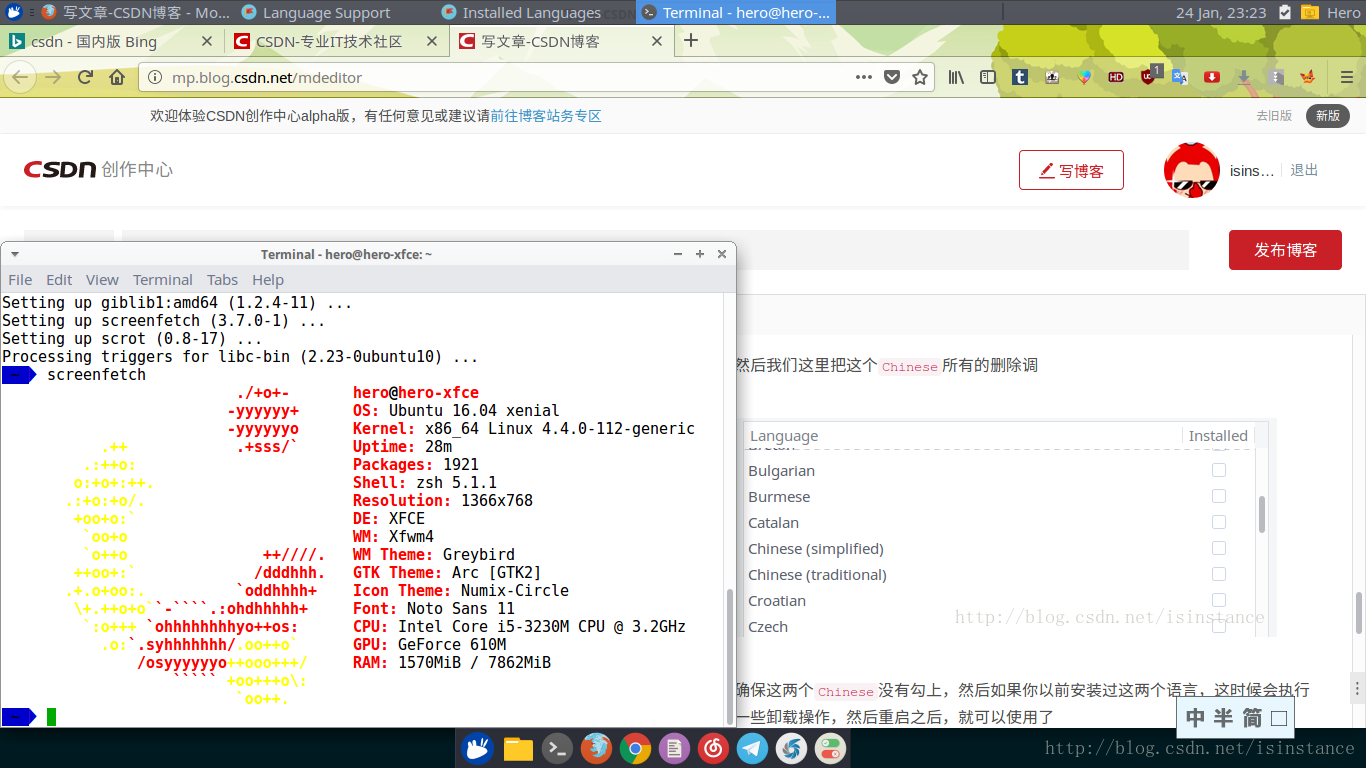Screen dimensions: 1366x768
Task: Show site information for mp.blog.csdn.net
Action: coord(154,77)
